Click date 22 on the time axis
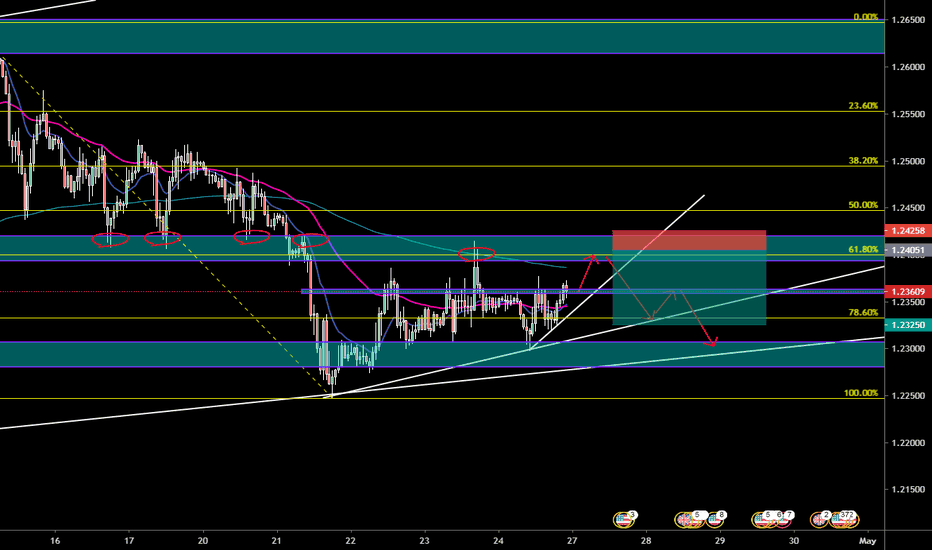Viewport: 932px width, 550px height. pyautogui.click(x=350, y=540)
